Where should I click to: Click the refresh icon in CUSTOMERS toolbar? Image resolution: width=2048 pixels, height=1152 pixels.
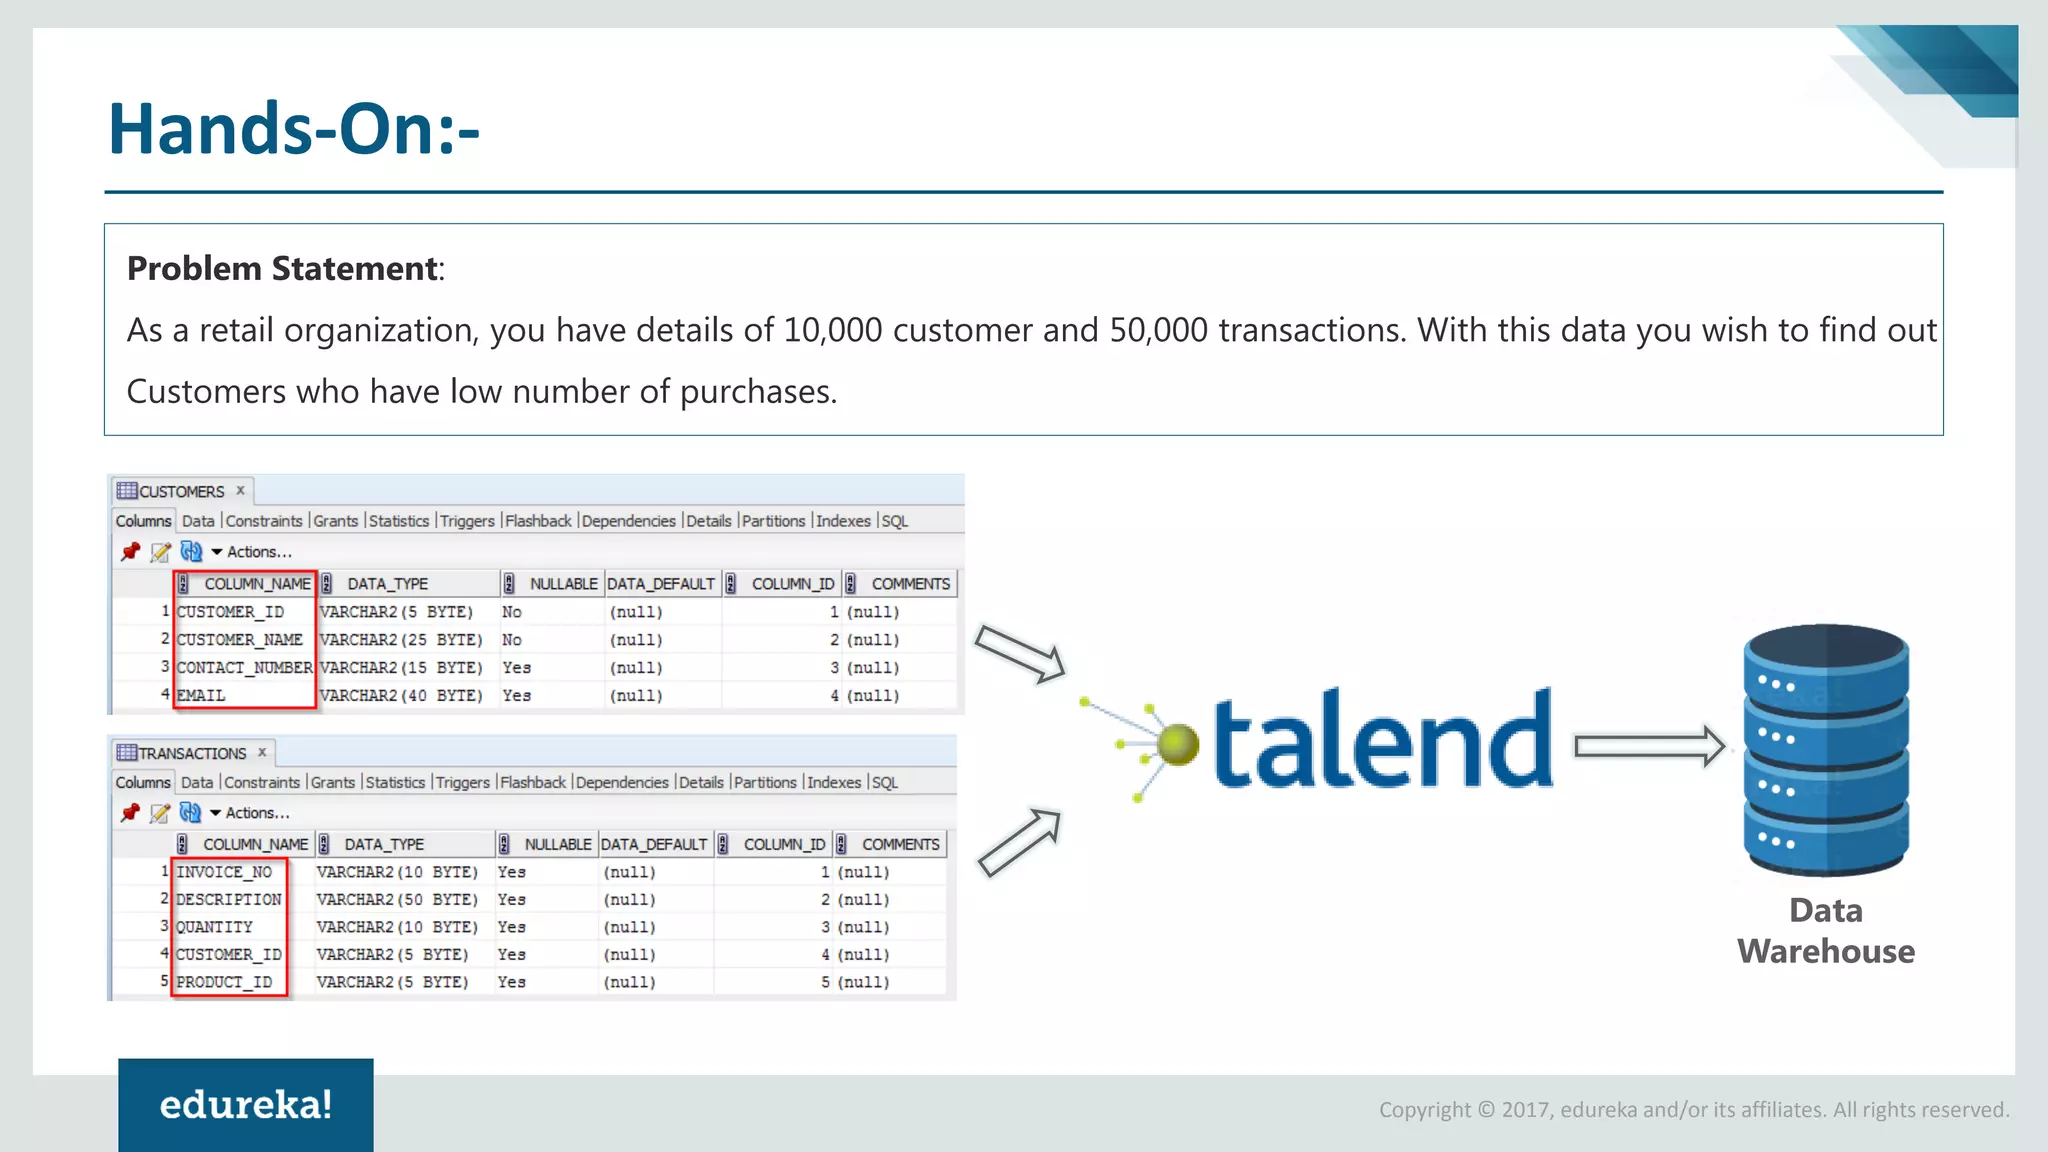click(x=191, y=551)
